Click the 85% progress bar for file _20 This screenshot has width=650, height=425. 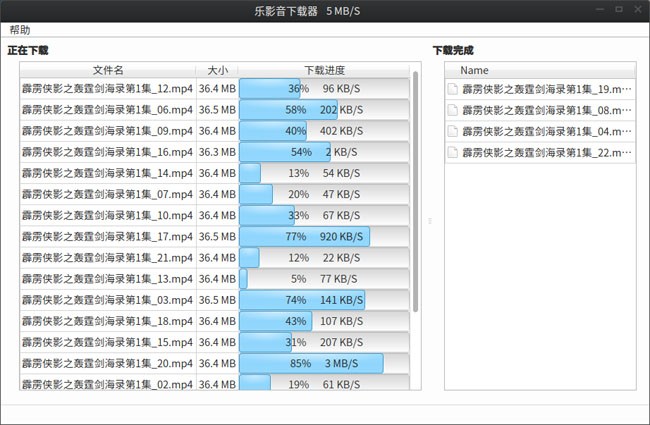324,363
